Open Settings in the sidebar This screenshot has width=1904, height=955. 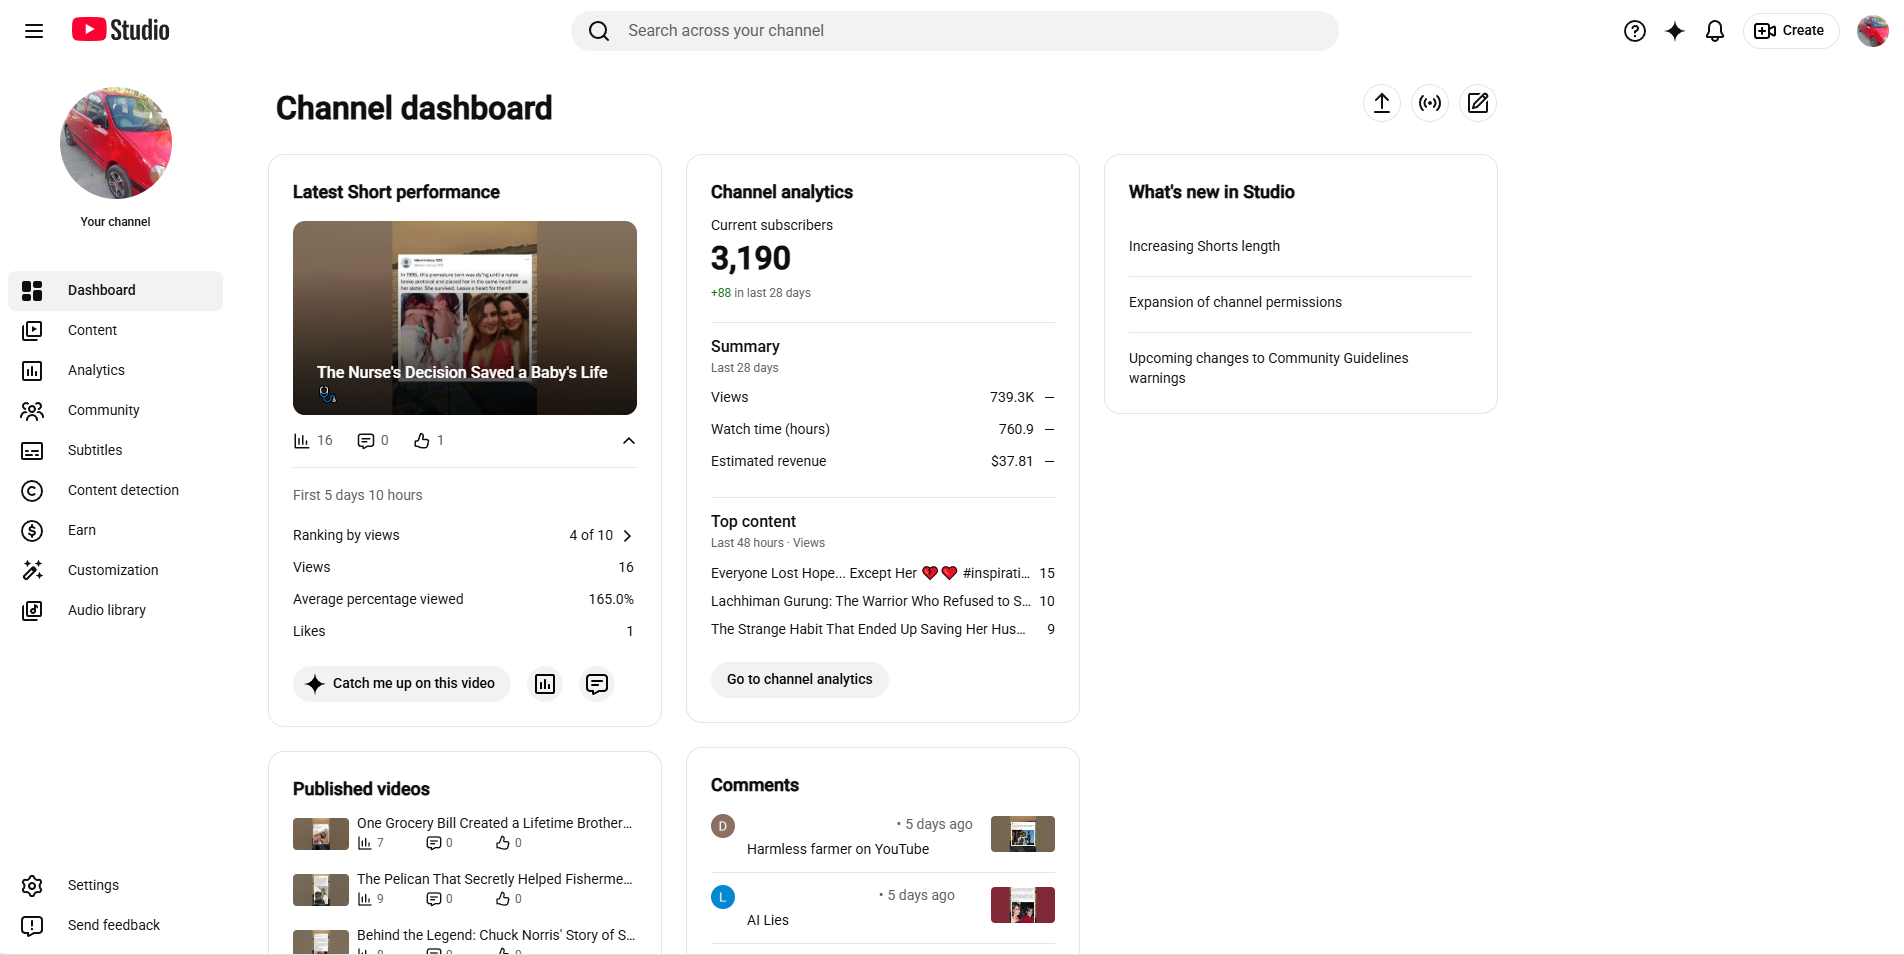point(116,885)
